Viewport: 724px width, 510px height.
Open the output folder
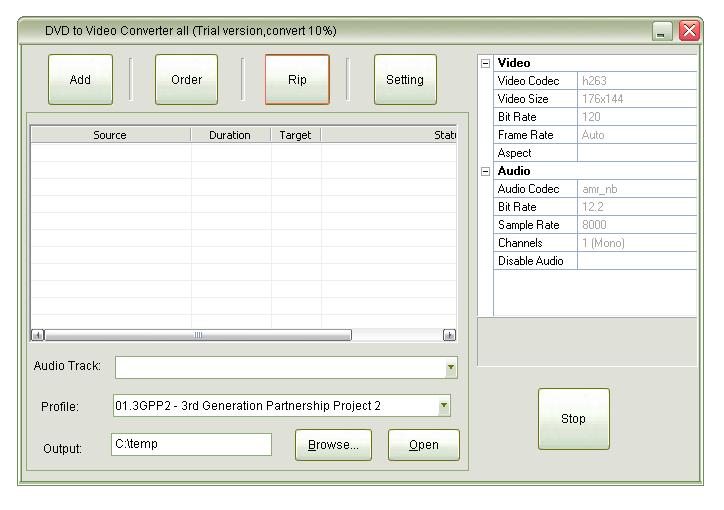[423, 445]
